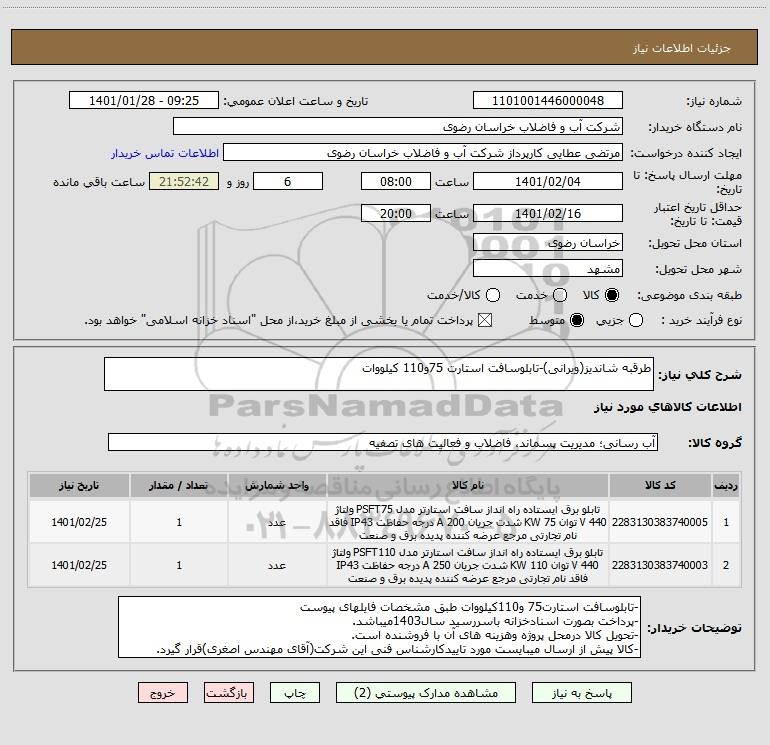Click the تعداد / مقدار column header

[179, 485]
